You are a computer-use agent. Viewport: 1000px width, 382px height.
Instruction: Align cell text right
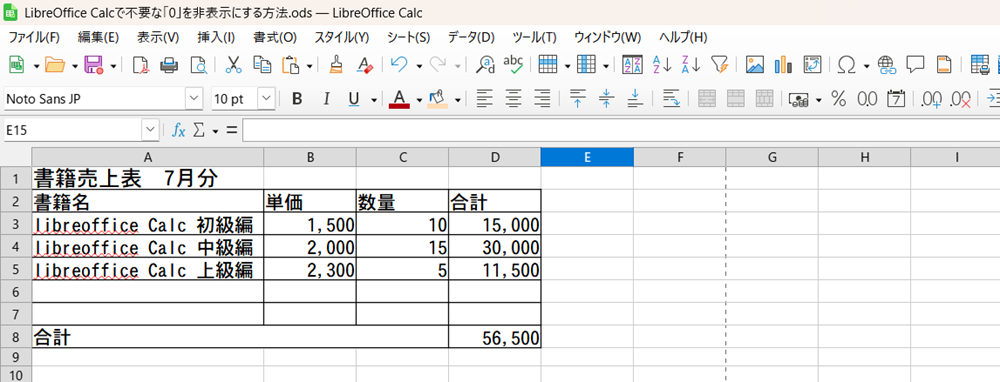542,98
